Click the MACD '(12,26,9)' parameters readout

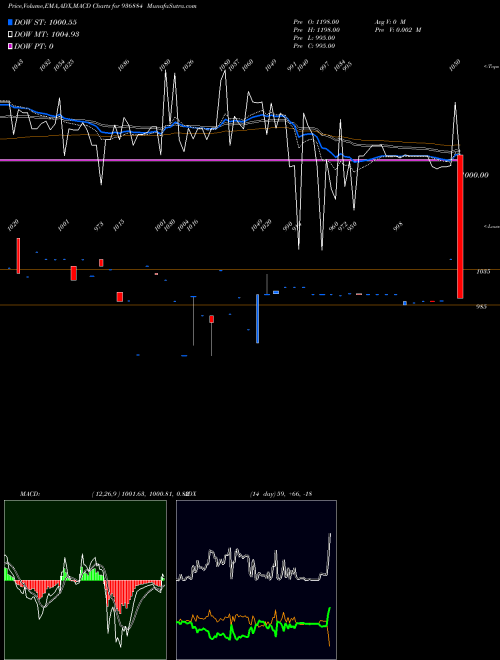(106, 494)
